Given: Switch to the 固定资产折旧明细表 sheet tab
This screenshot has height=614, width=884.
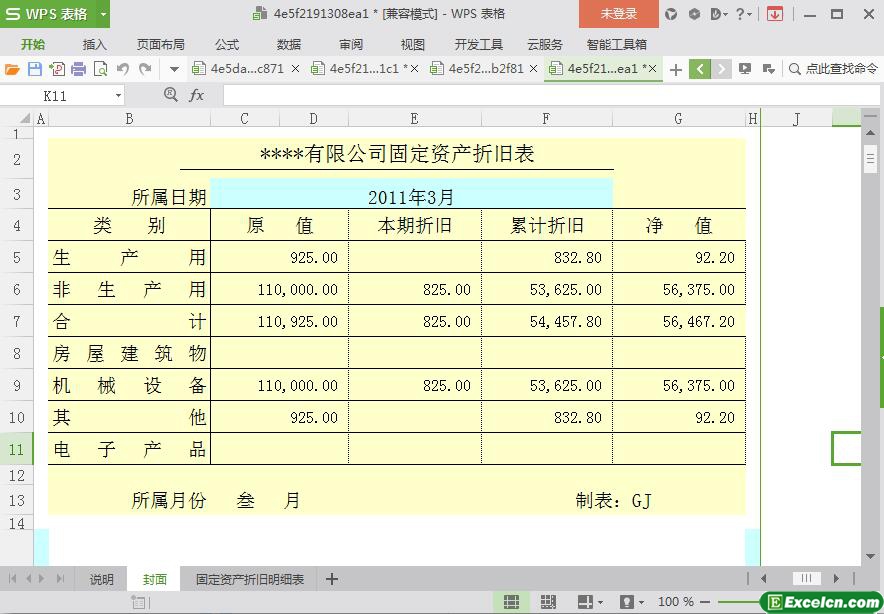Looking at the screenshot, I should [250, 579].
